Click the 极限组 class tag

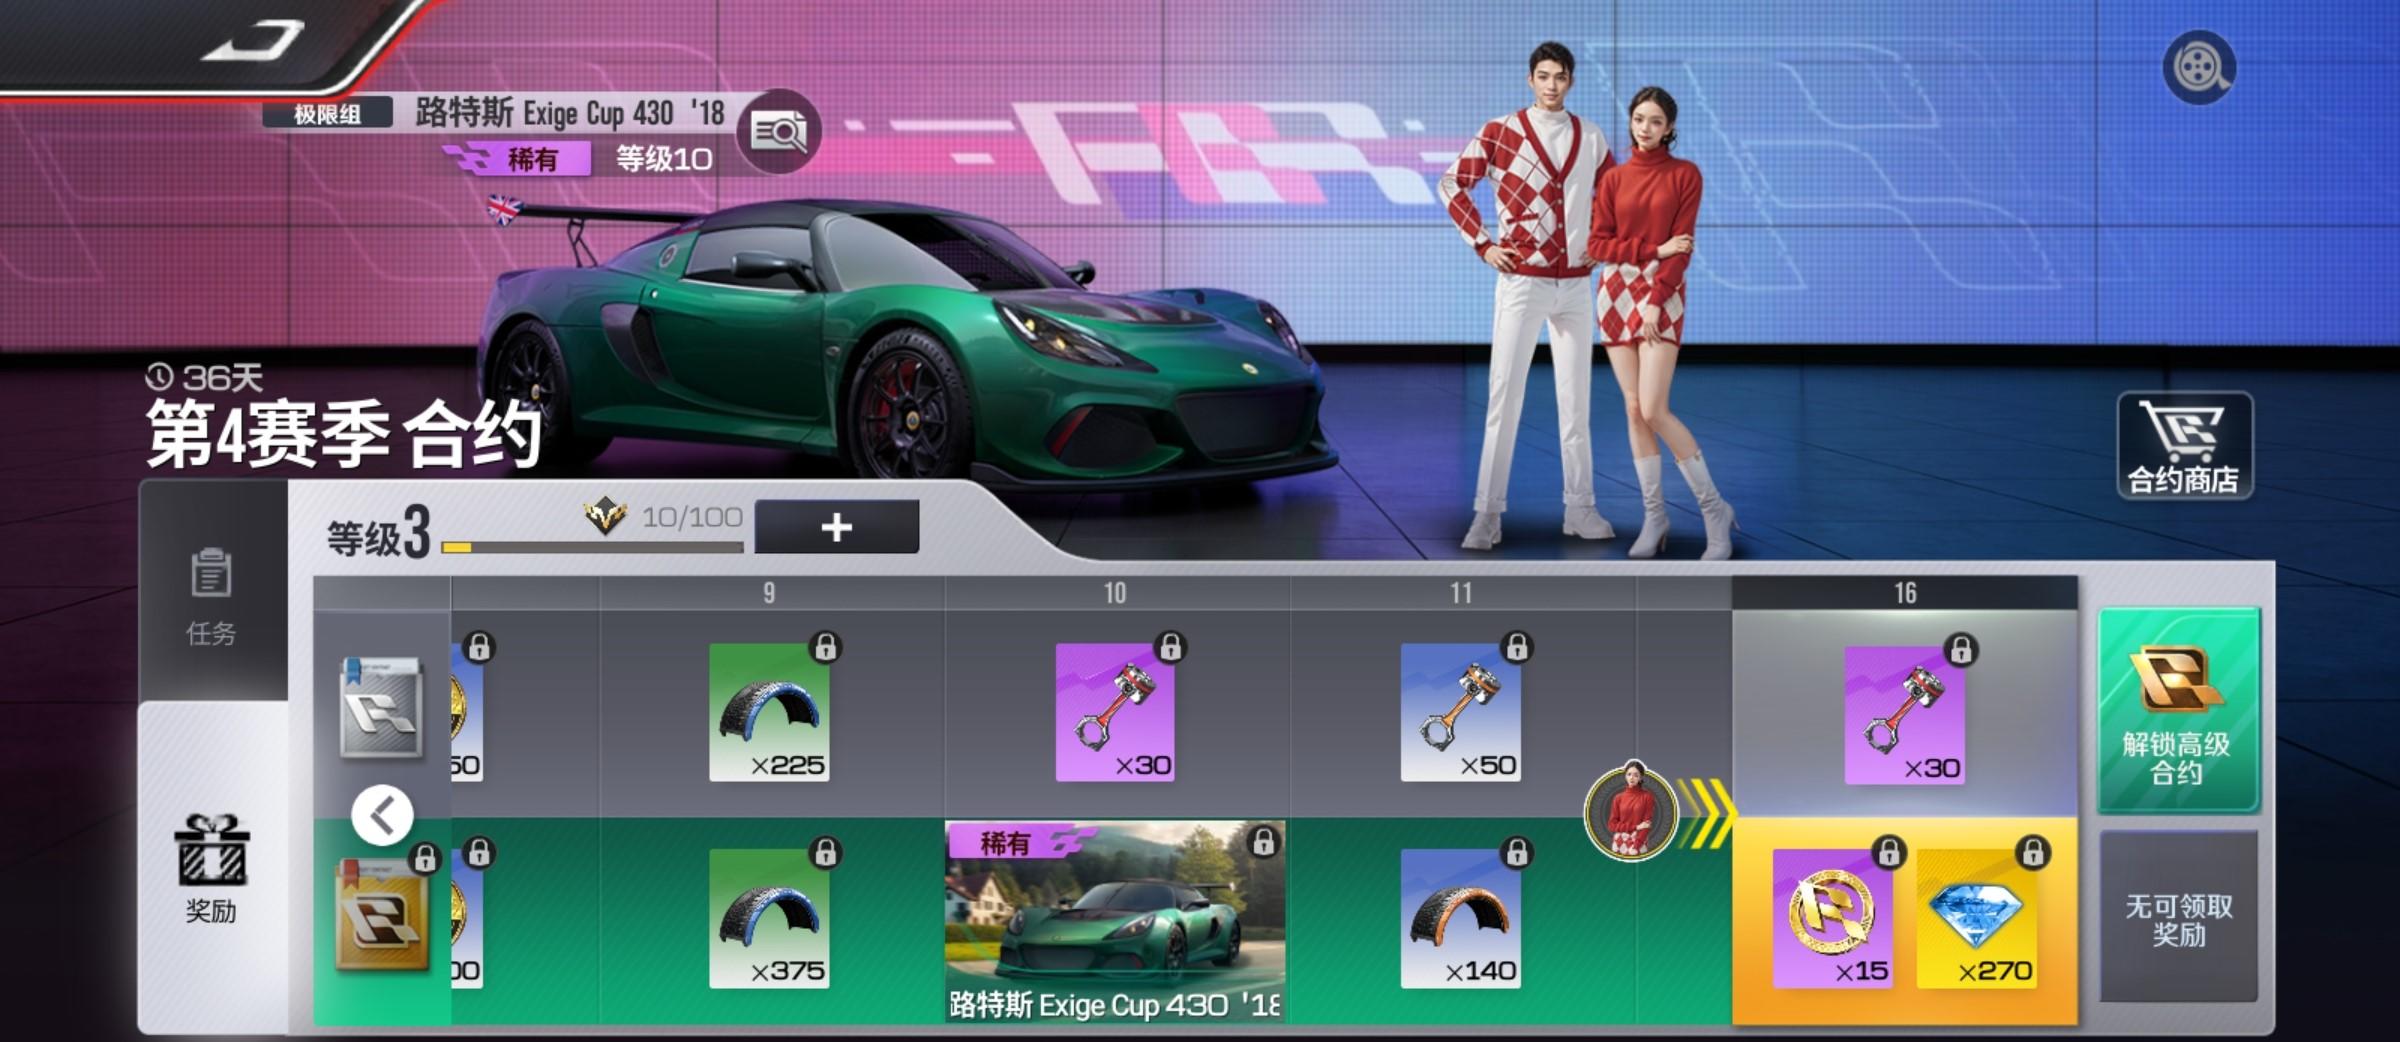click(327, 114)
